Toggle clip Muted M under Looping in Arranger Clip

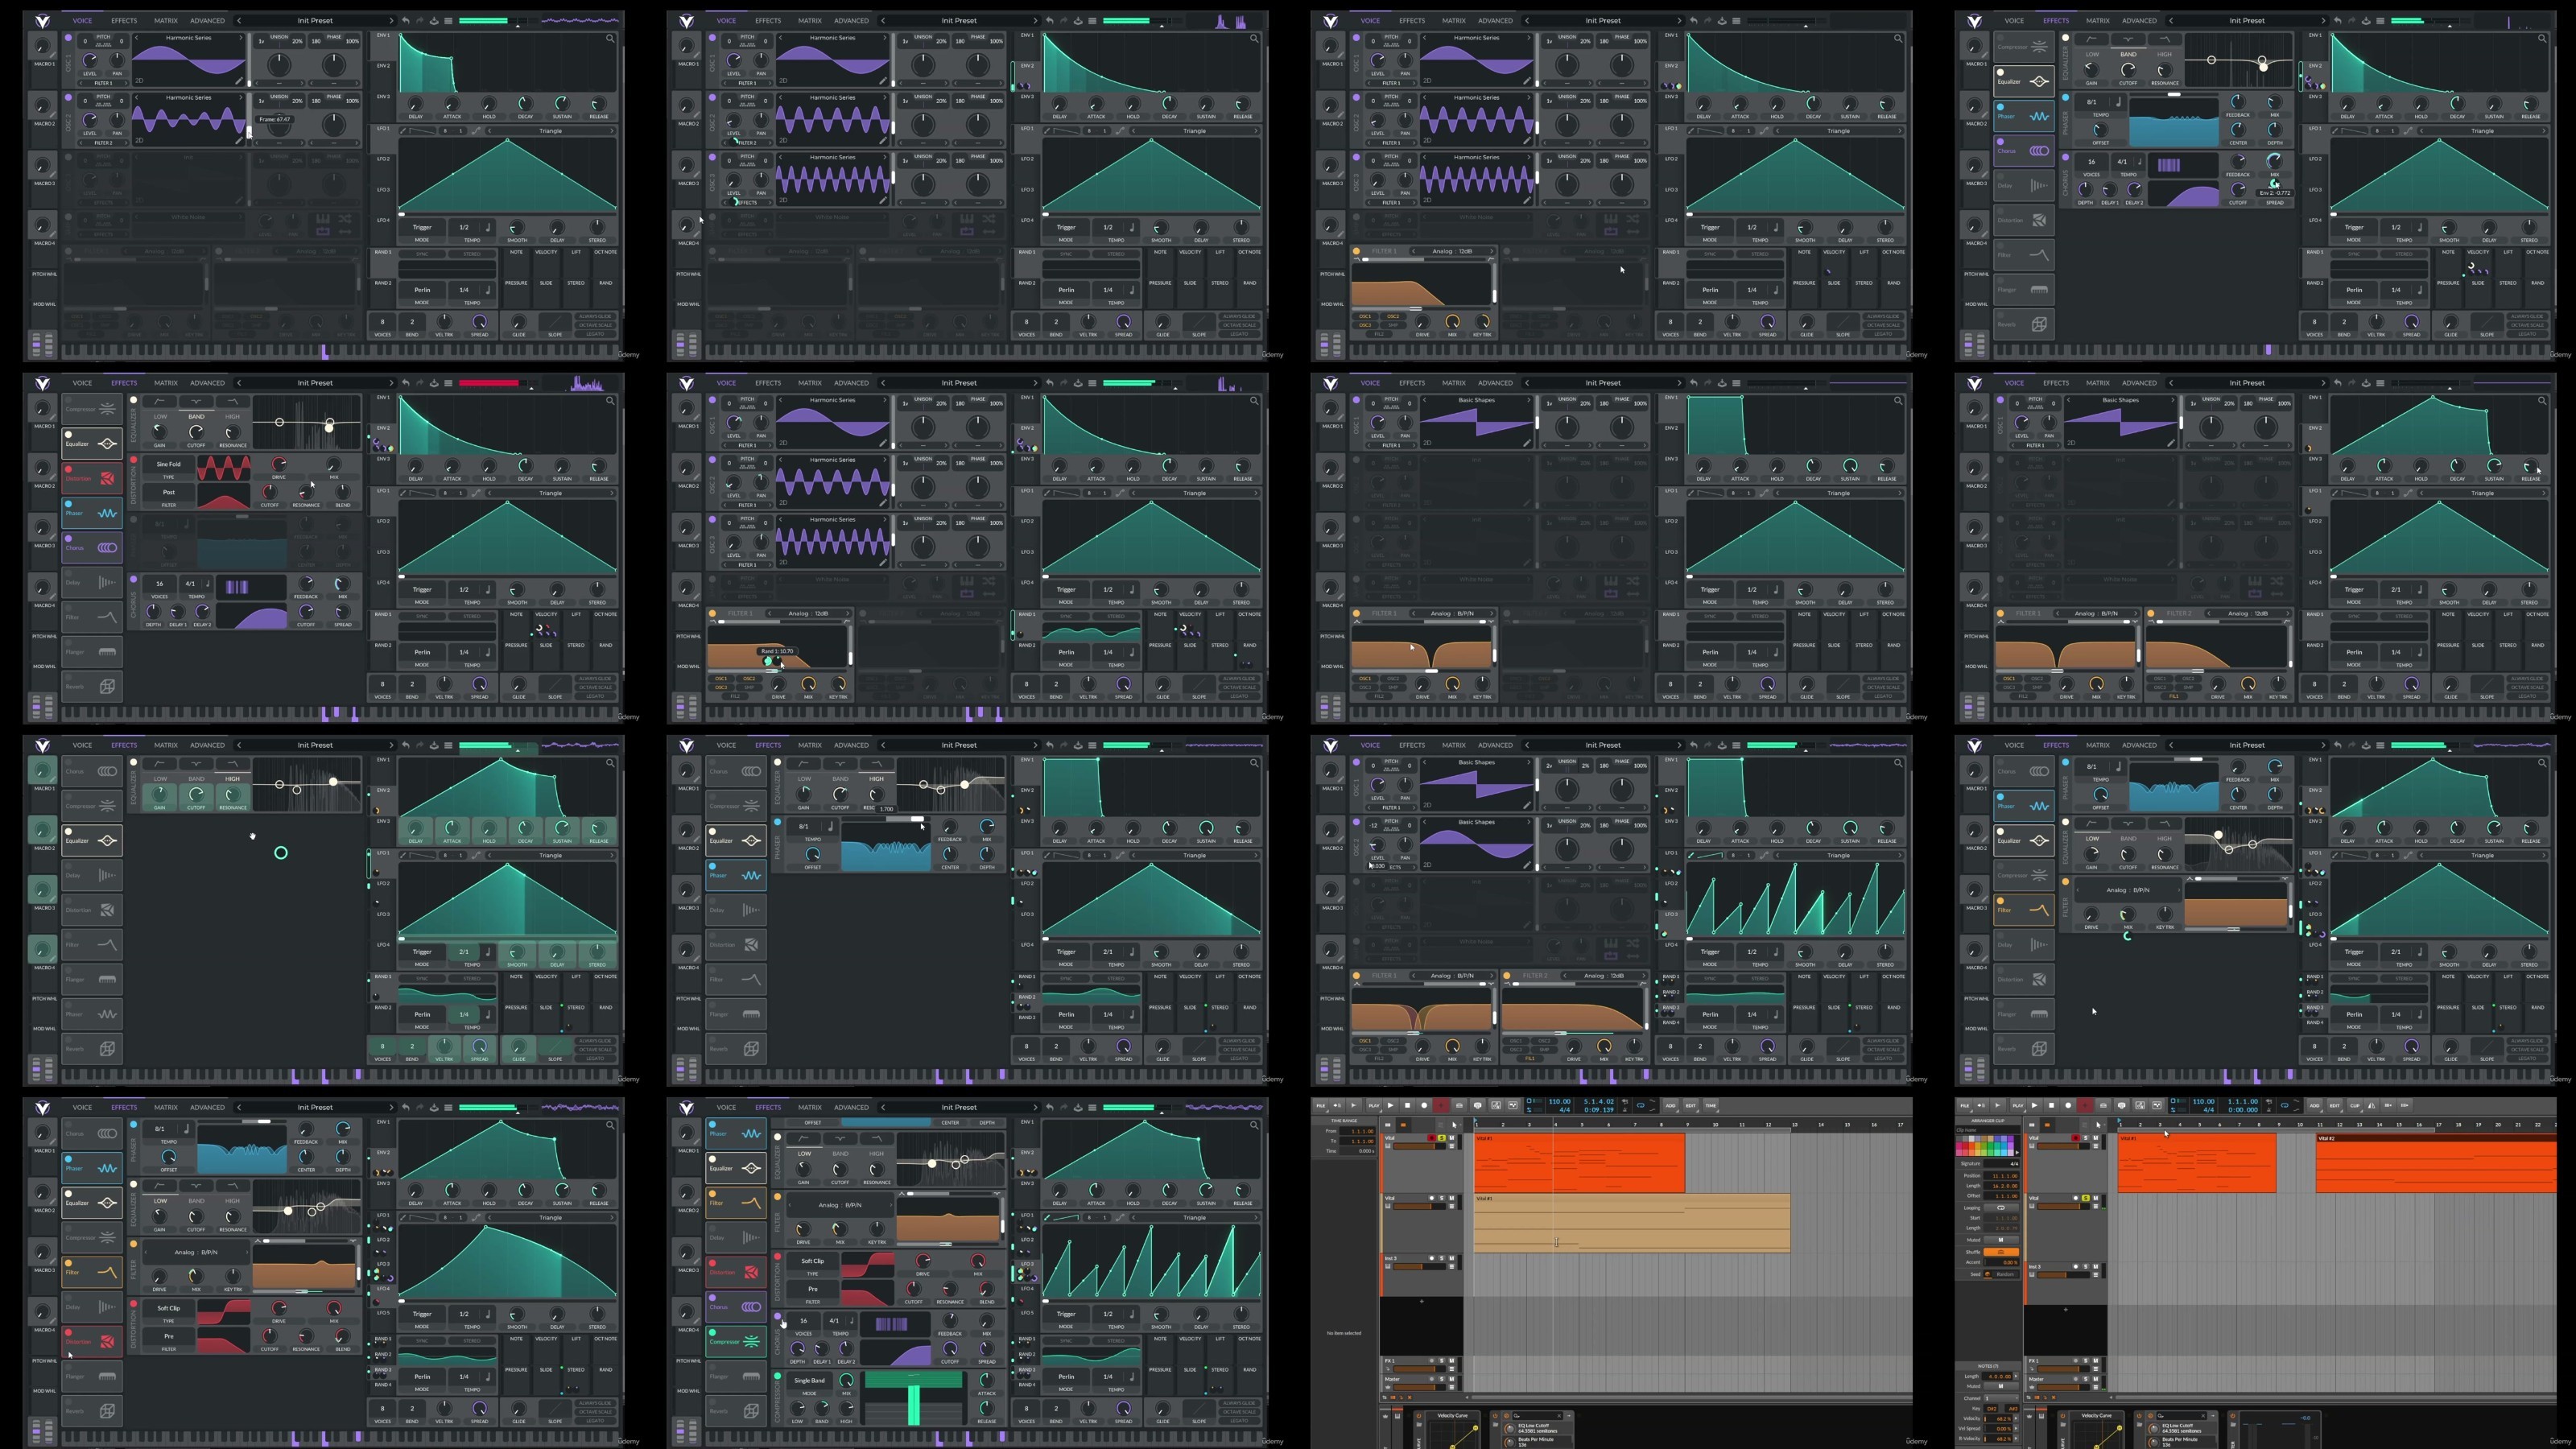click(2001, 1240)
